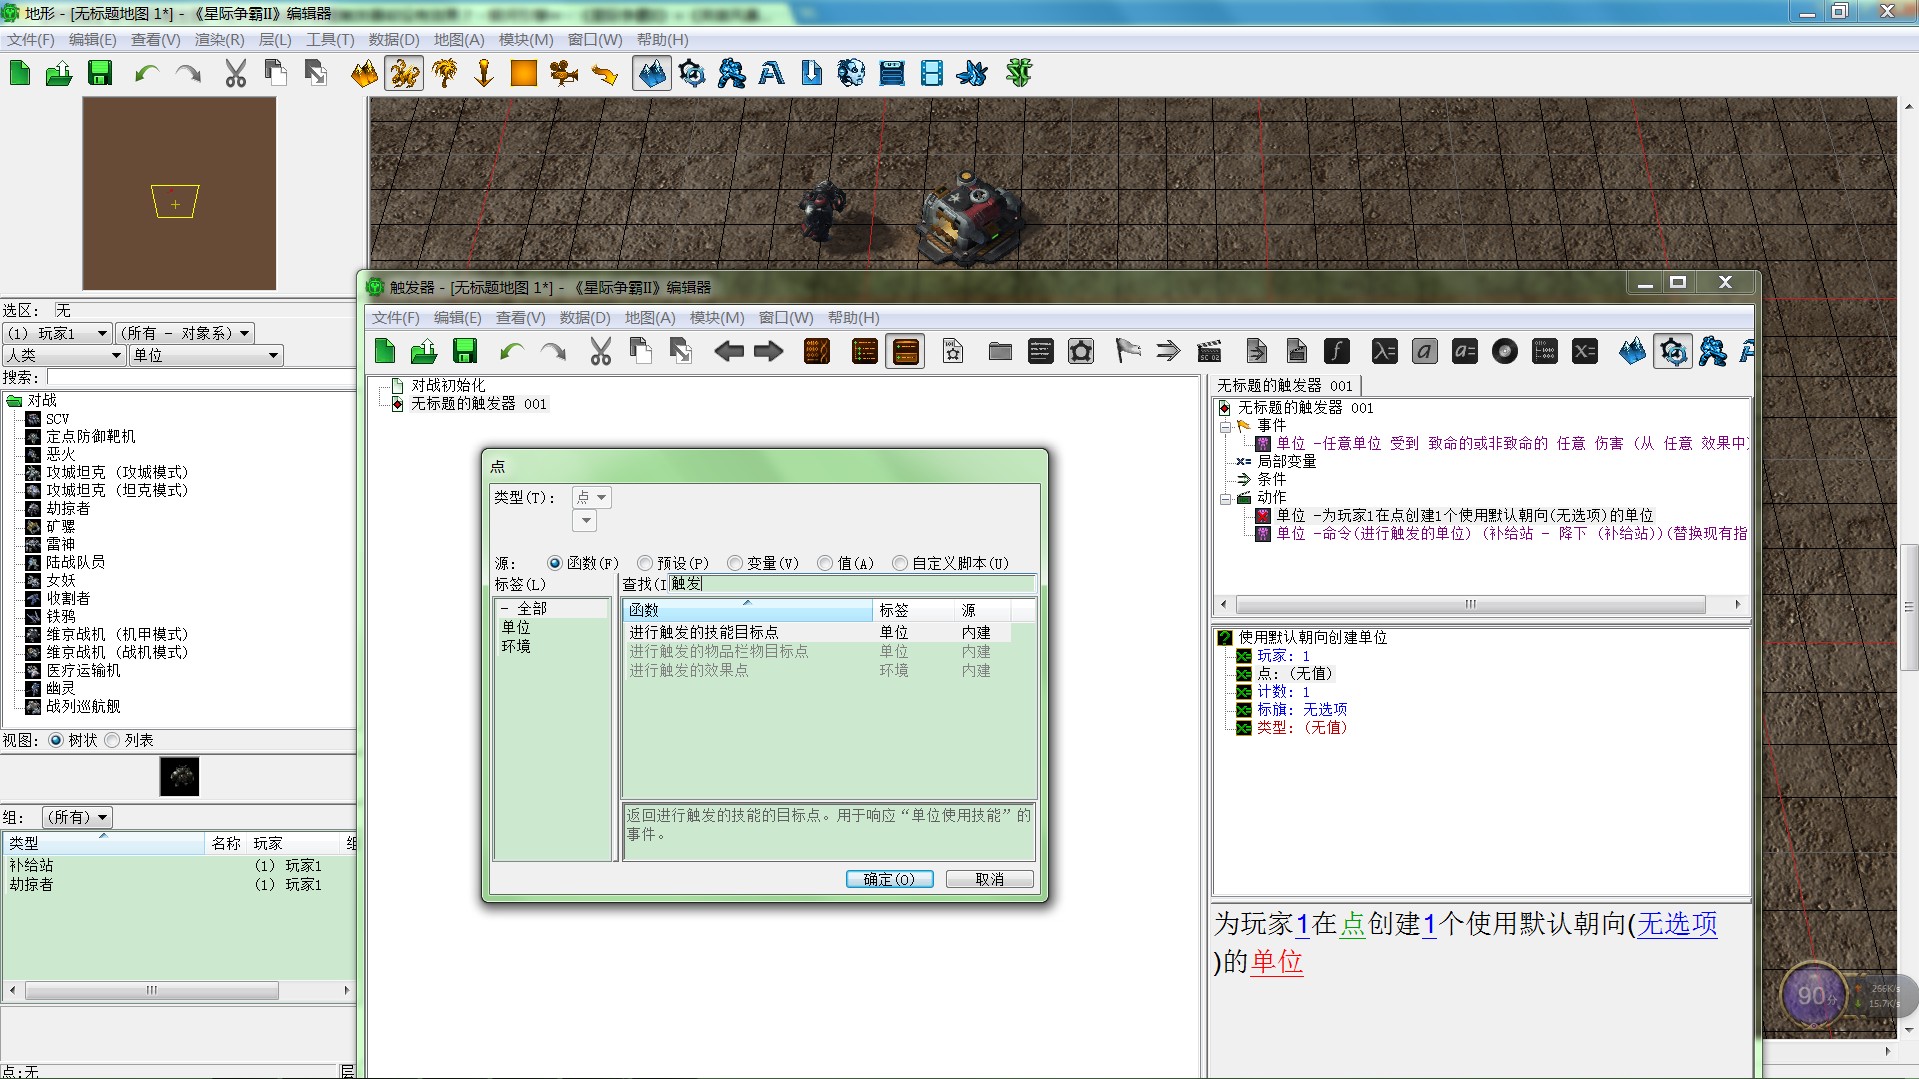
Task: Click the New Variable X= icon
Action: click(1584, 351)
